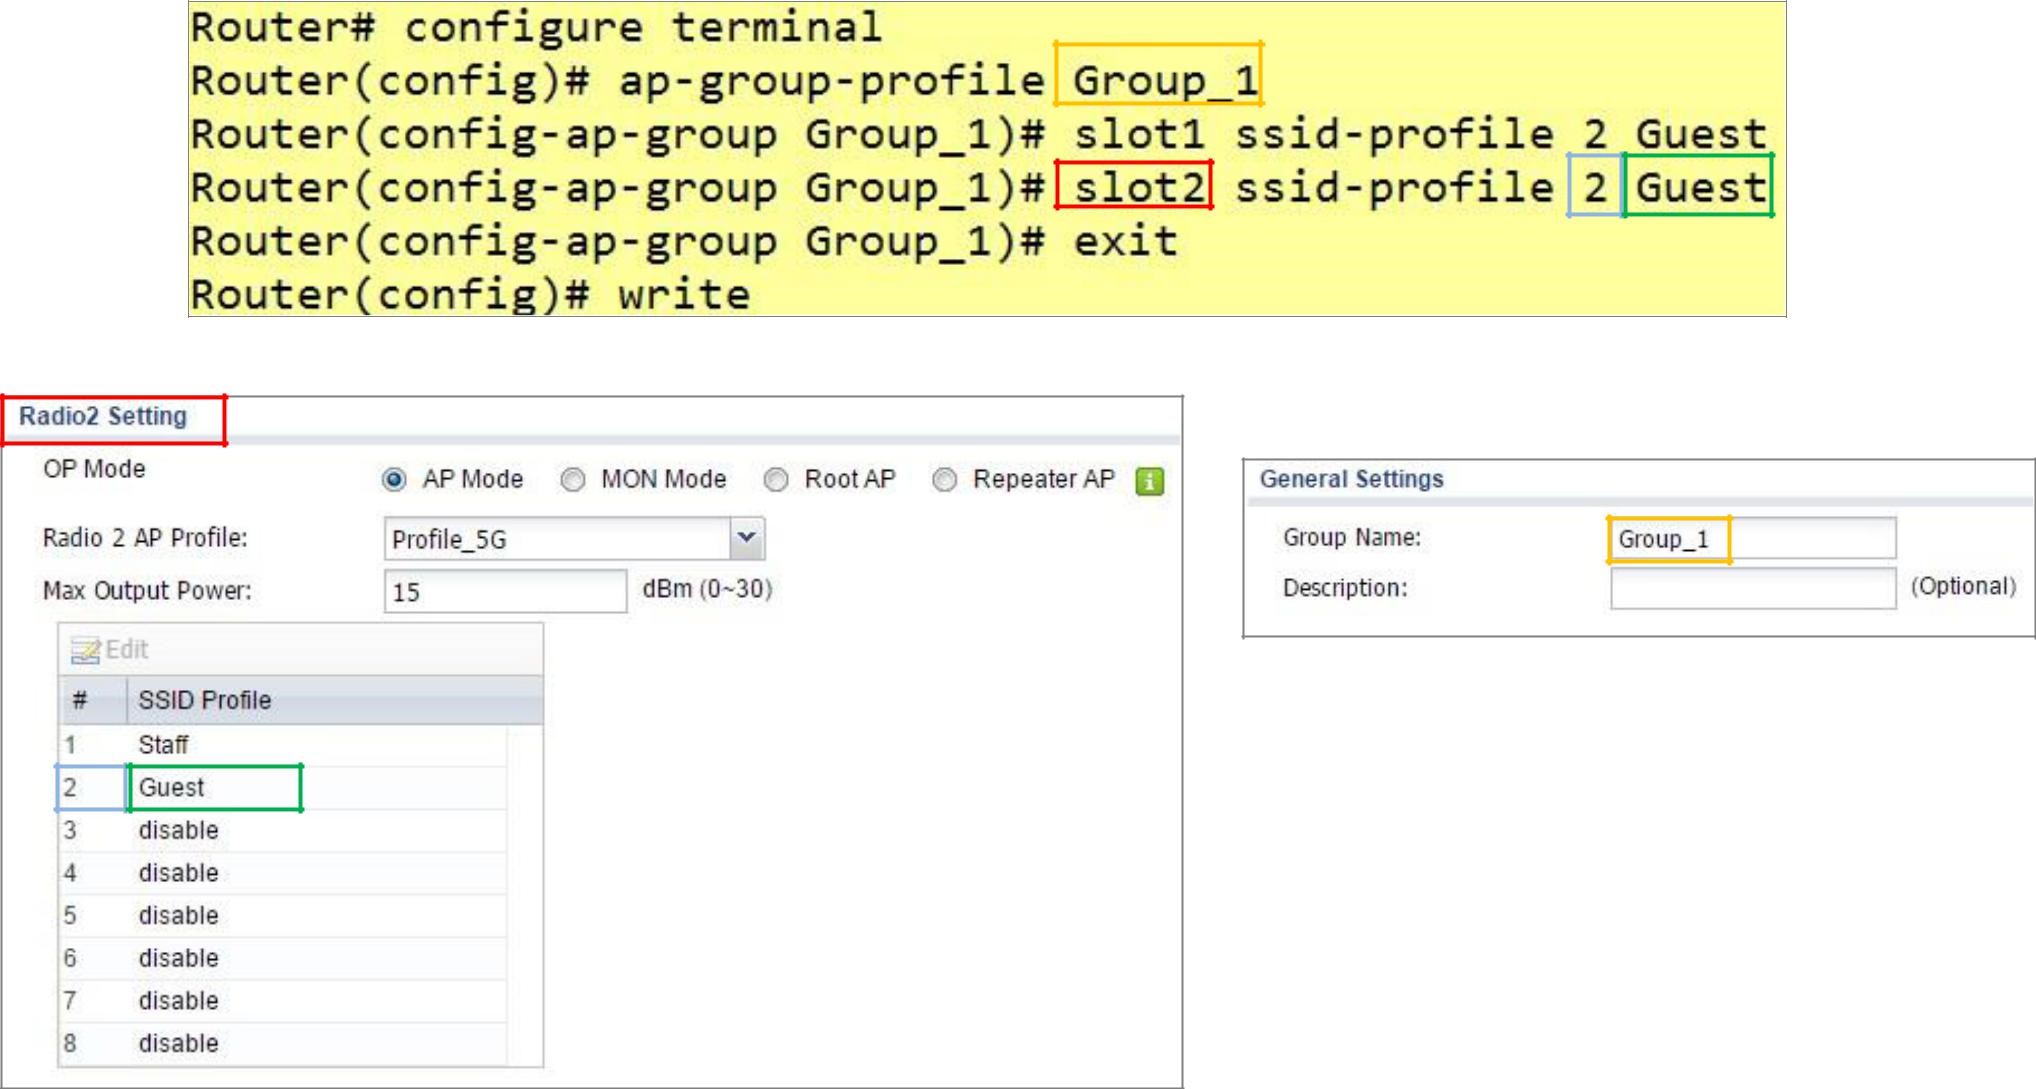The height and width of the screenshot is (1089, 2036).
Task: Select the Repeater AP radio button
Action: pyautogui.click(x=944, y=480)
